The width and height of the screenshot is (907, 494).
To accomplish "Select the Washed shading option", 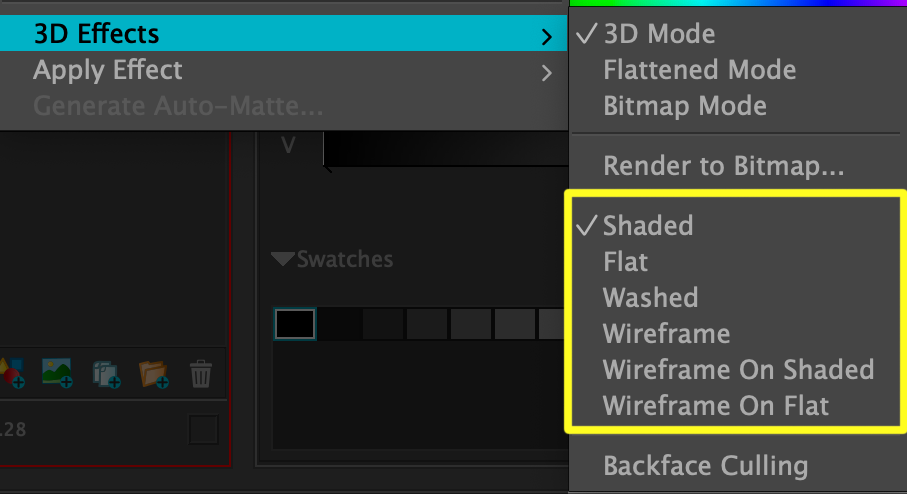I will 650,298.
